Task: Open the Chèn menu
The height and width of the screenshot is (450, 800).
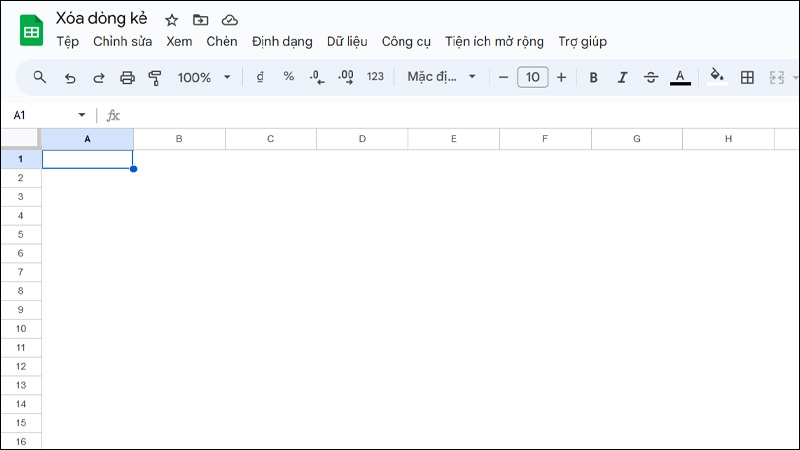Action: click(221, 41)
